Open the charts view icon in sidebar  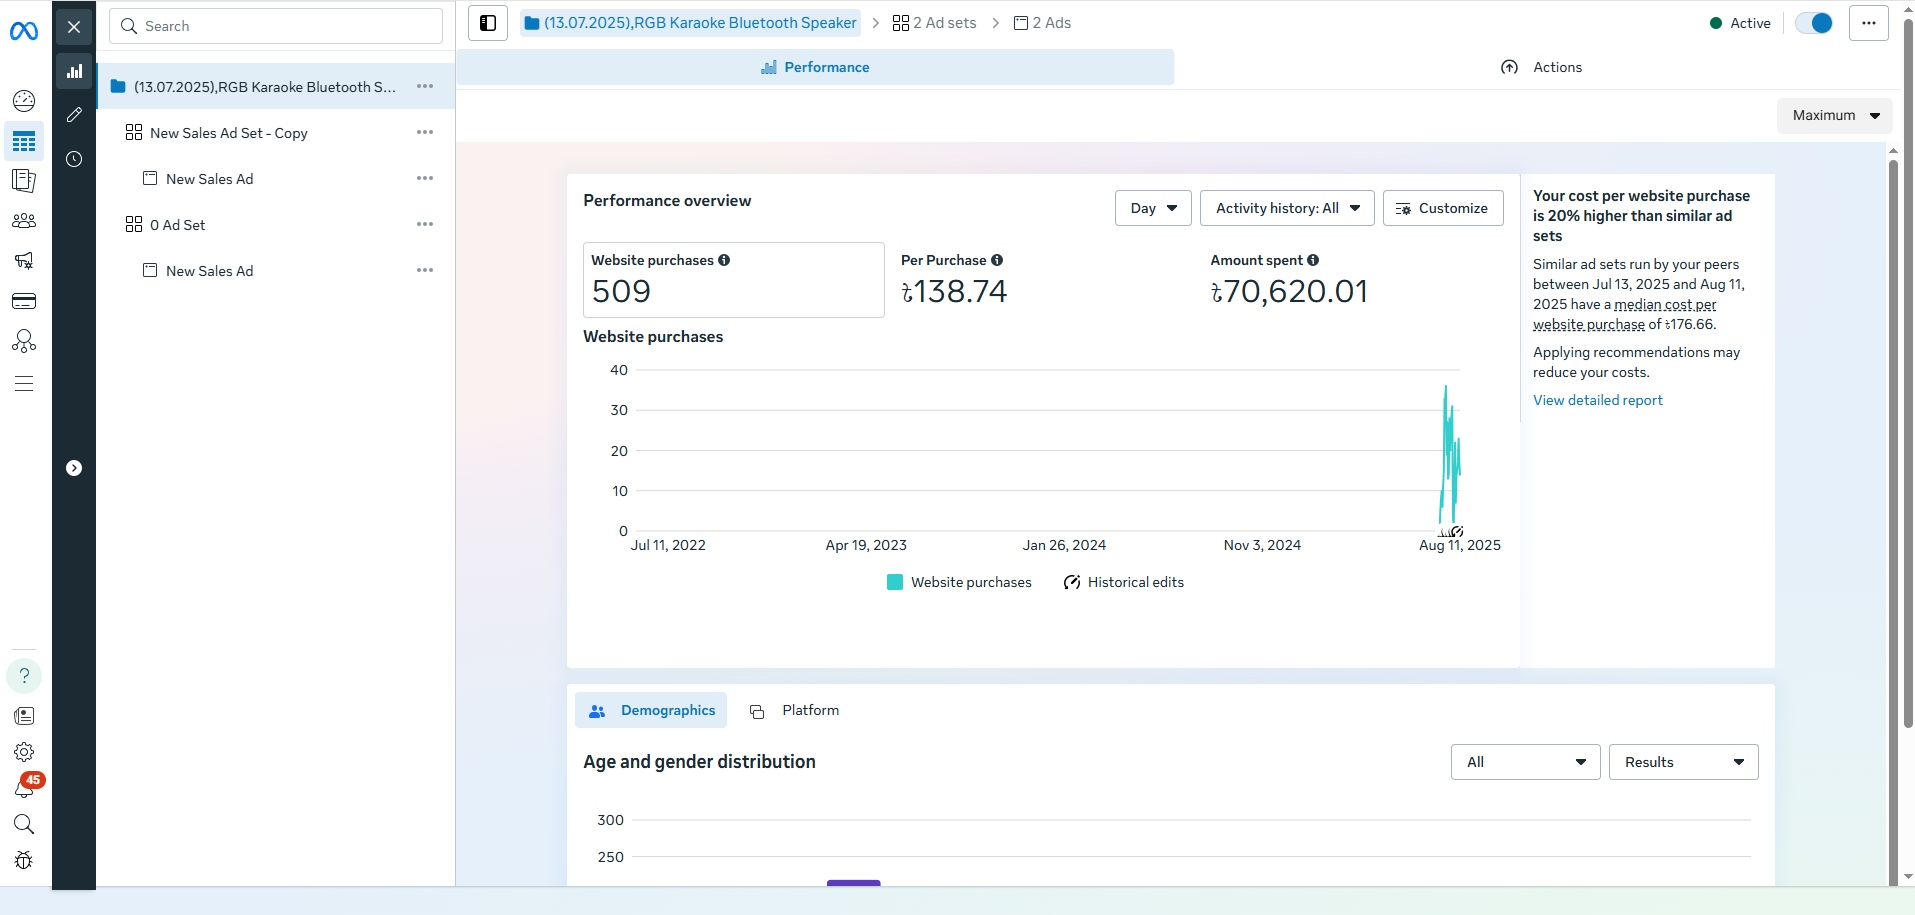74,71
